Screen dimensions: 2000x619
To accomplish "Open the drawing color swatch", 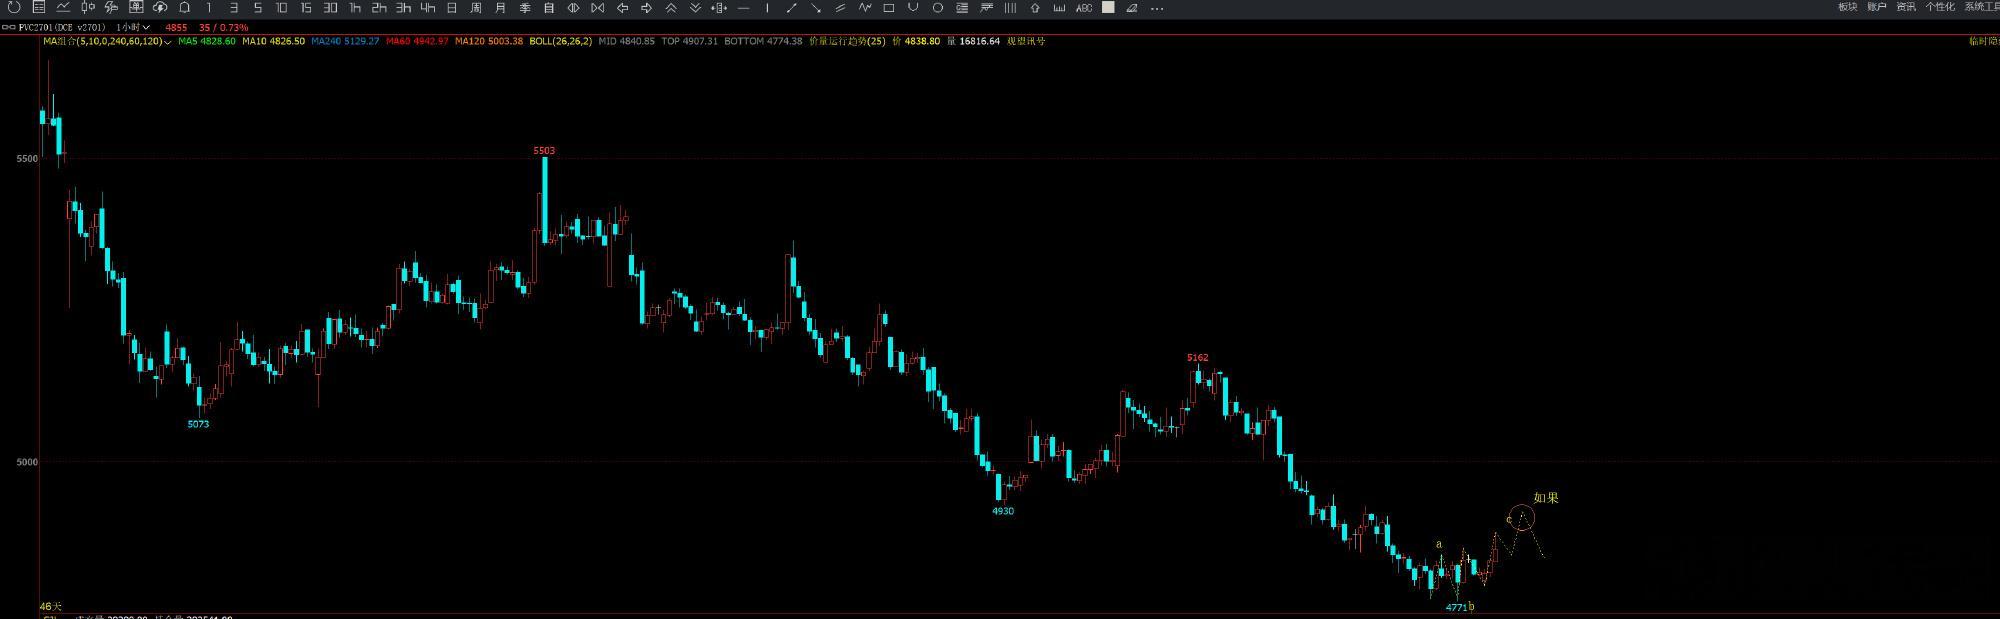I will pyautogui.click(x=1108, y=7).
